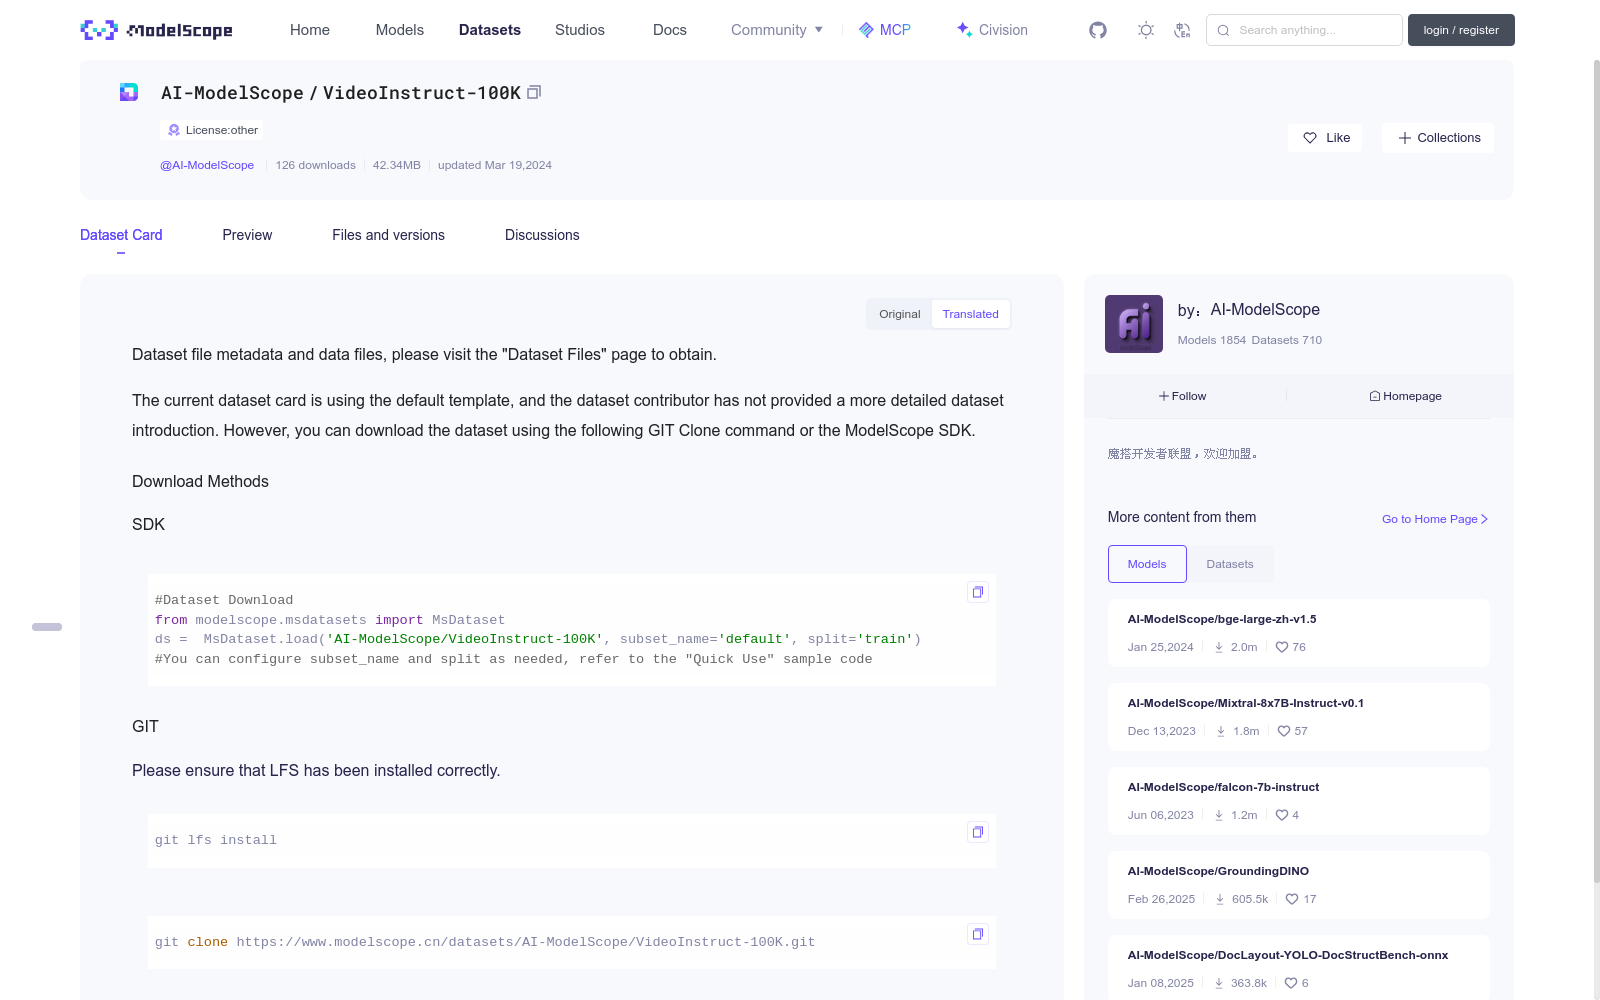Viewport: 1600px width, 1000px height.
Task: Click the login / register button
Action: coord(1461,30)
